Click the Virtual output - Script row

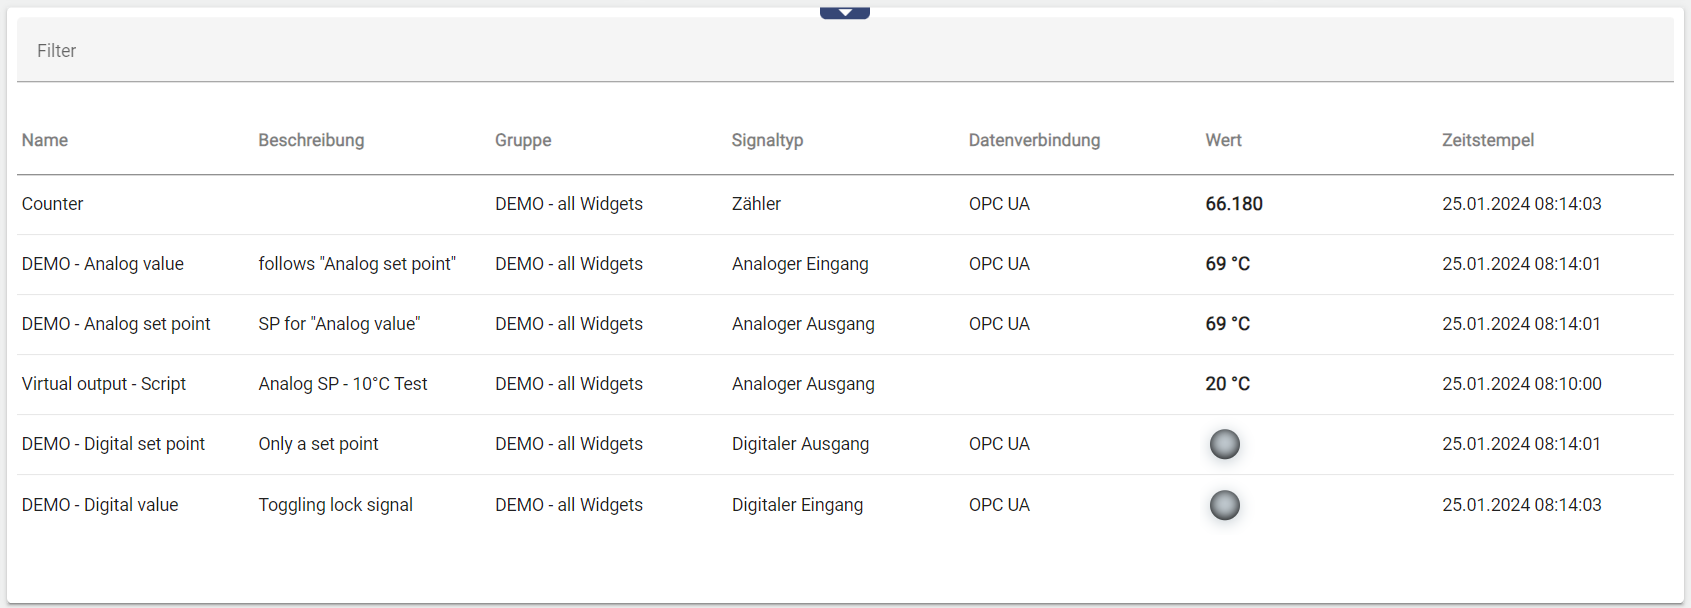click(x=104, y=384)
